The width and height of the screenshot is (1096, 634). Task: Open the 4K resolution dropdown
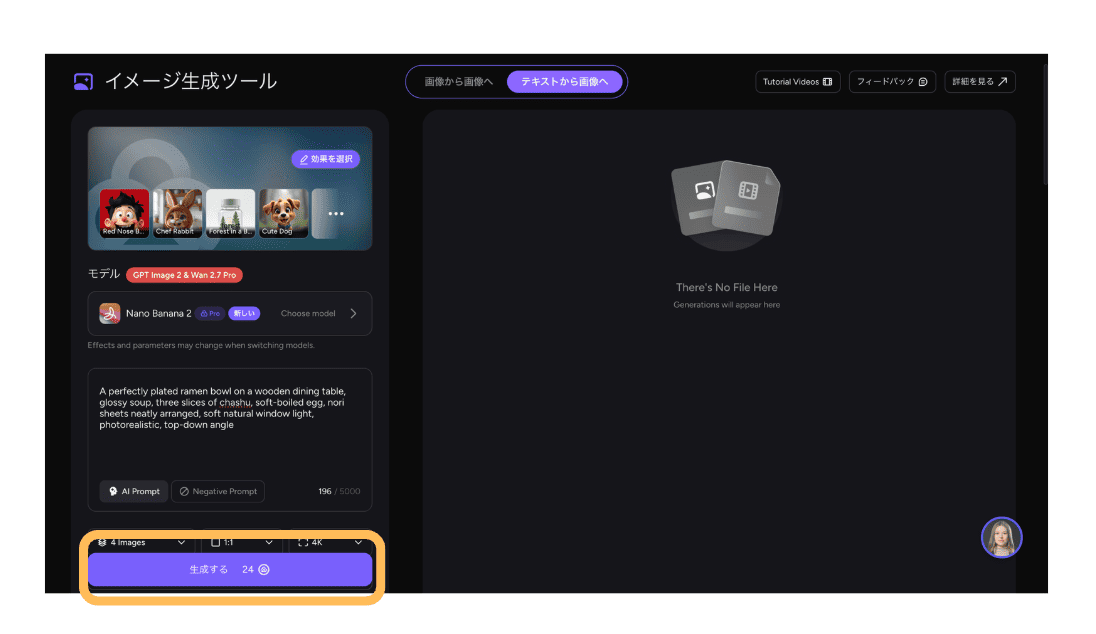[329, 542]
